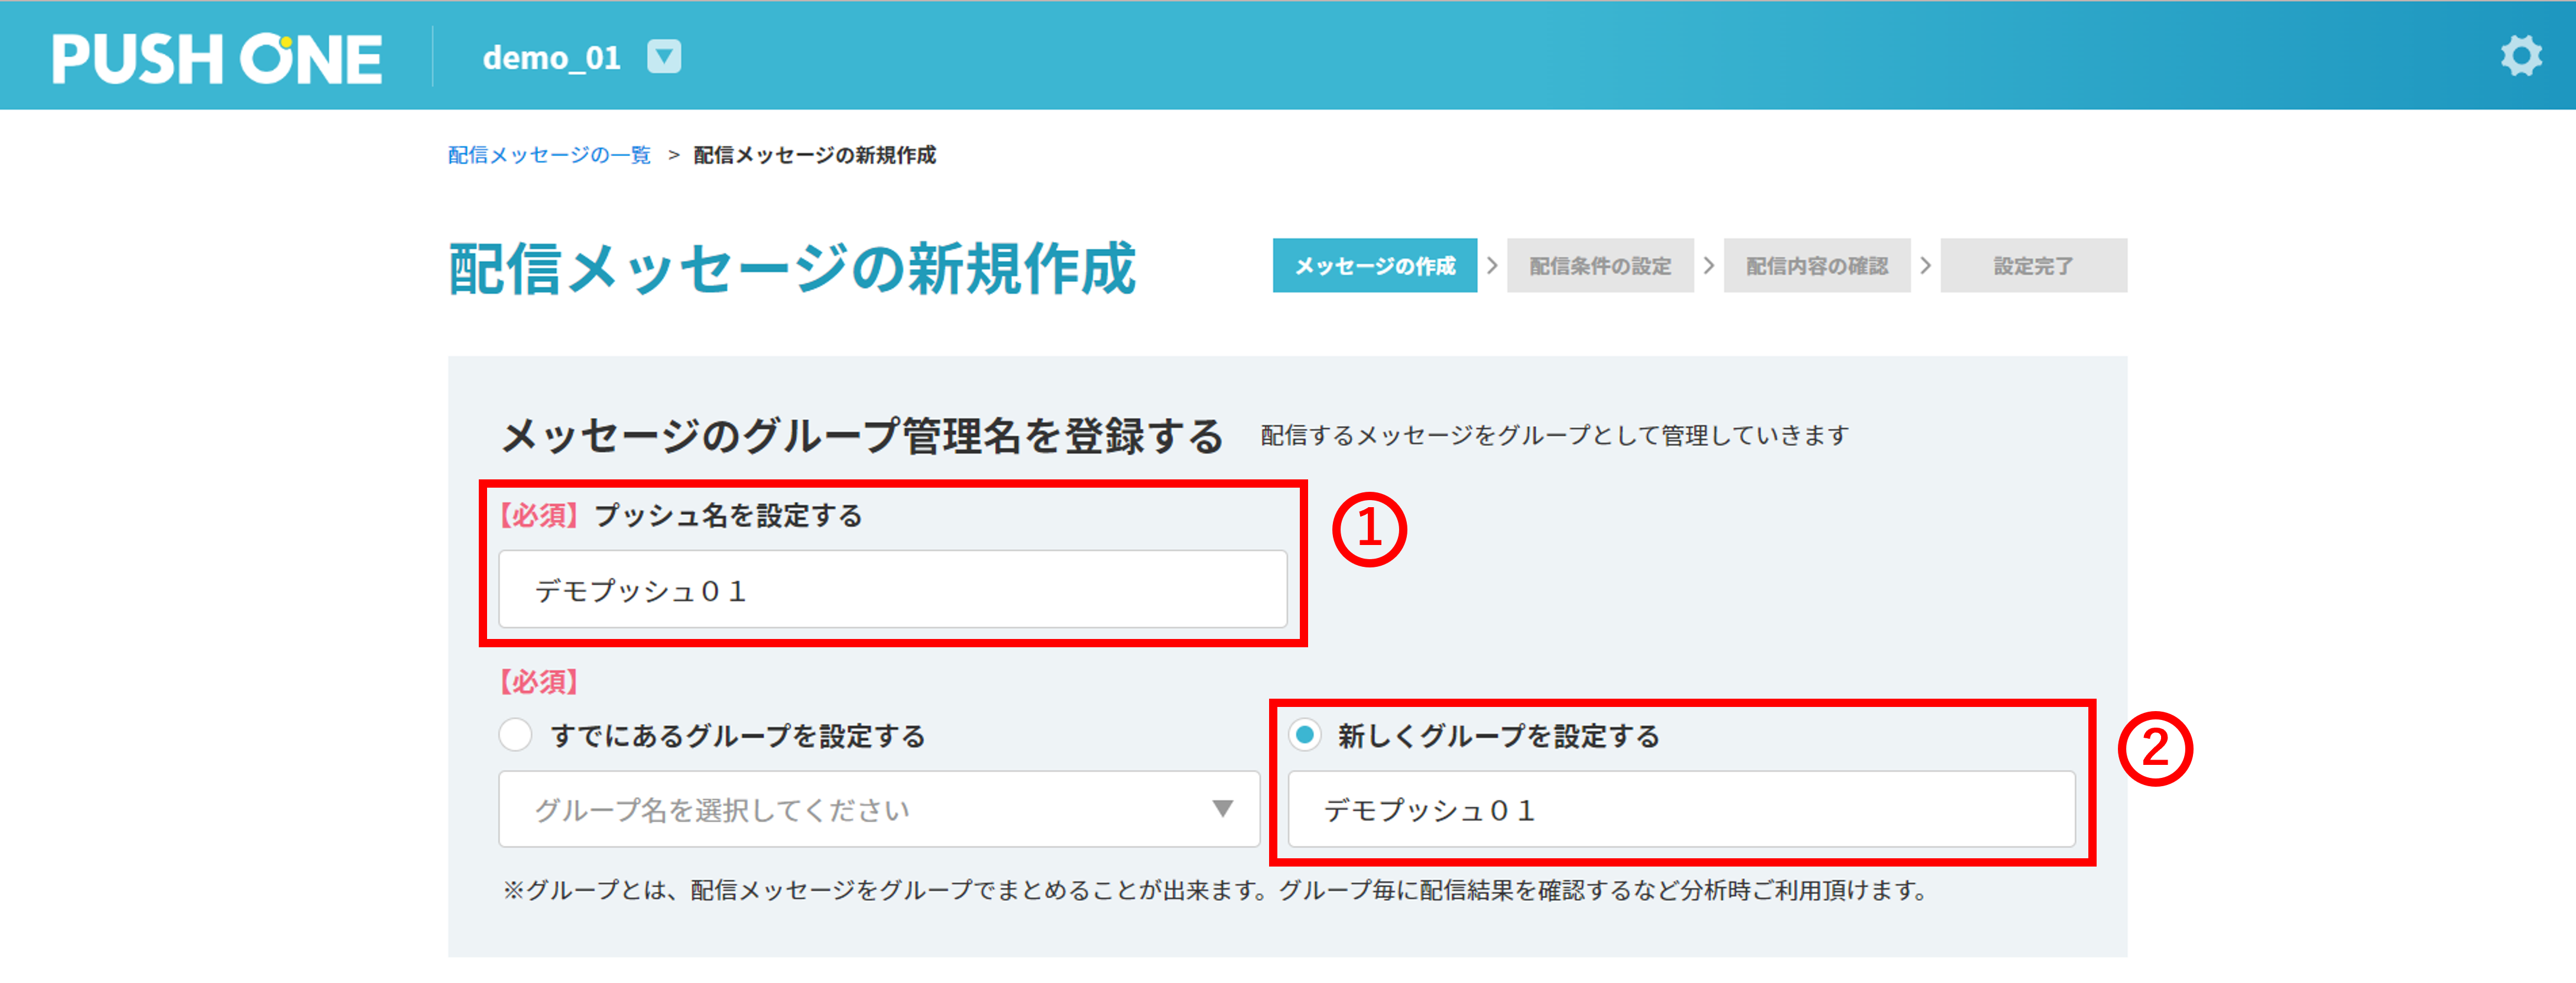Open the グループ名を選択してください dropdown

click(x=878, y=808)
